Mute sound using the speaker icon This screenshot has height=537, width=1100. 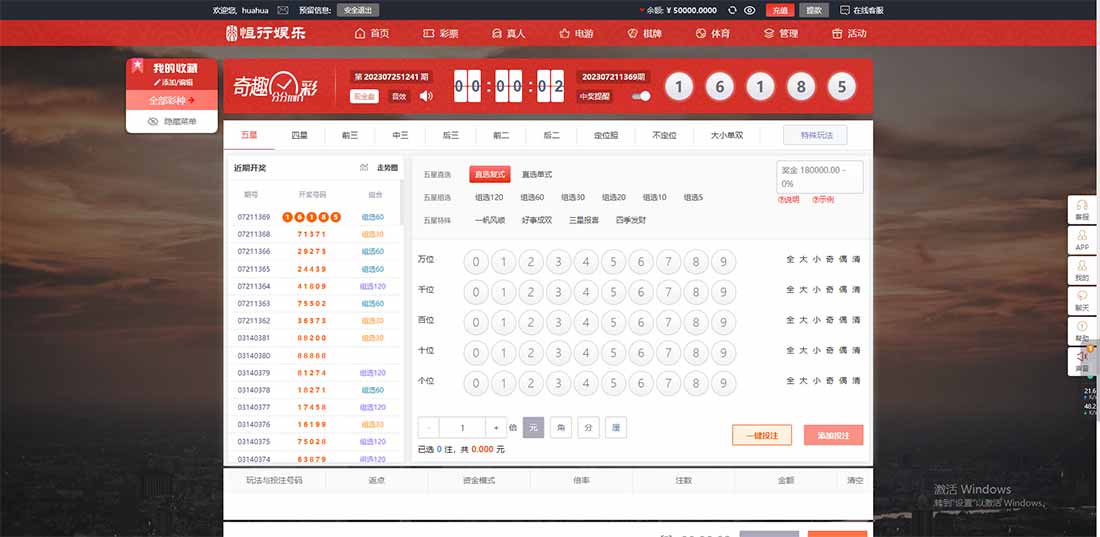point(426,96)
